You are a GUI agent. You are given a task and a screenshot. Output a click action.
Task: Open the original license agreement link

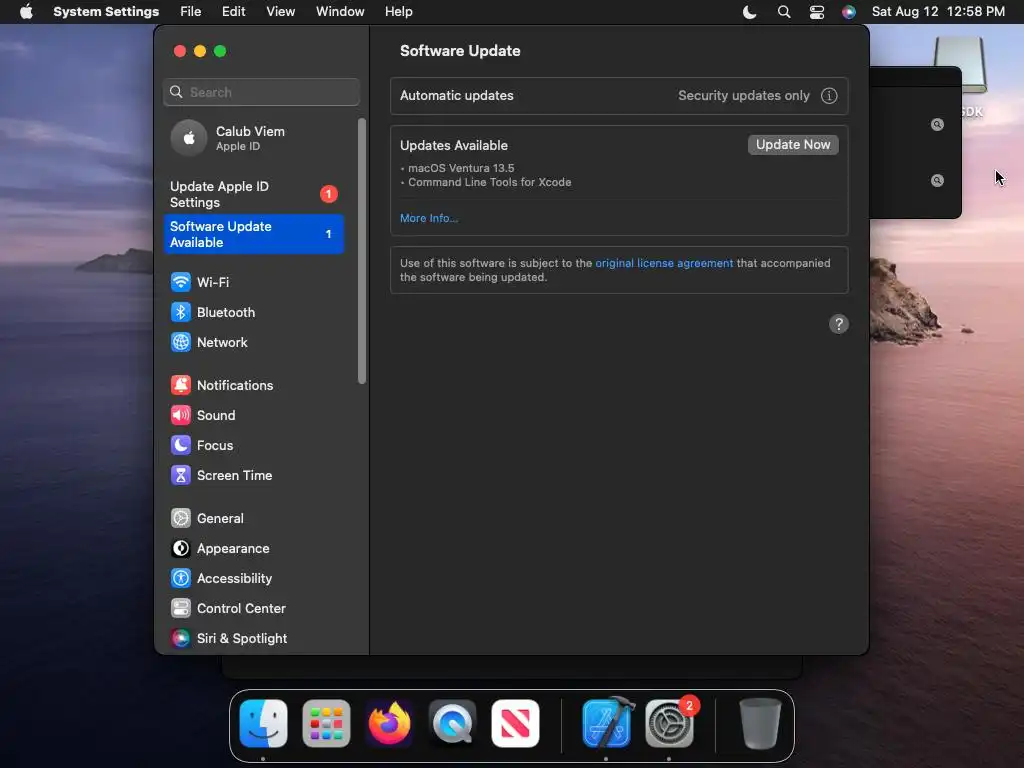tap(664, 263)
